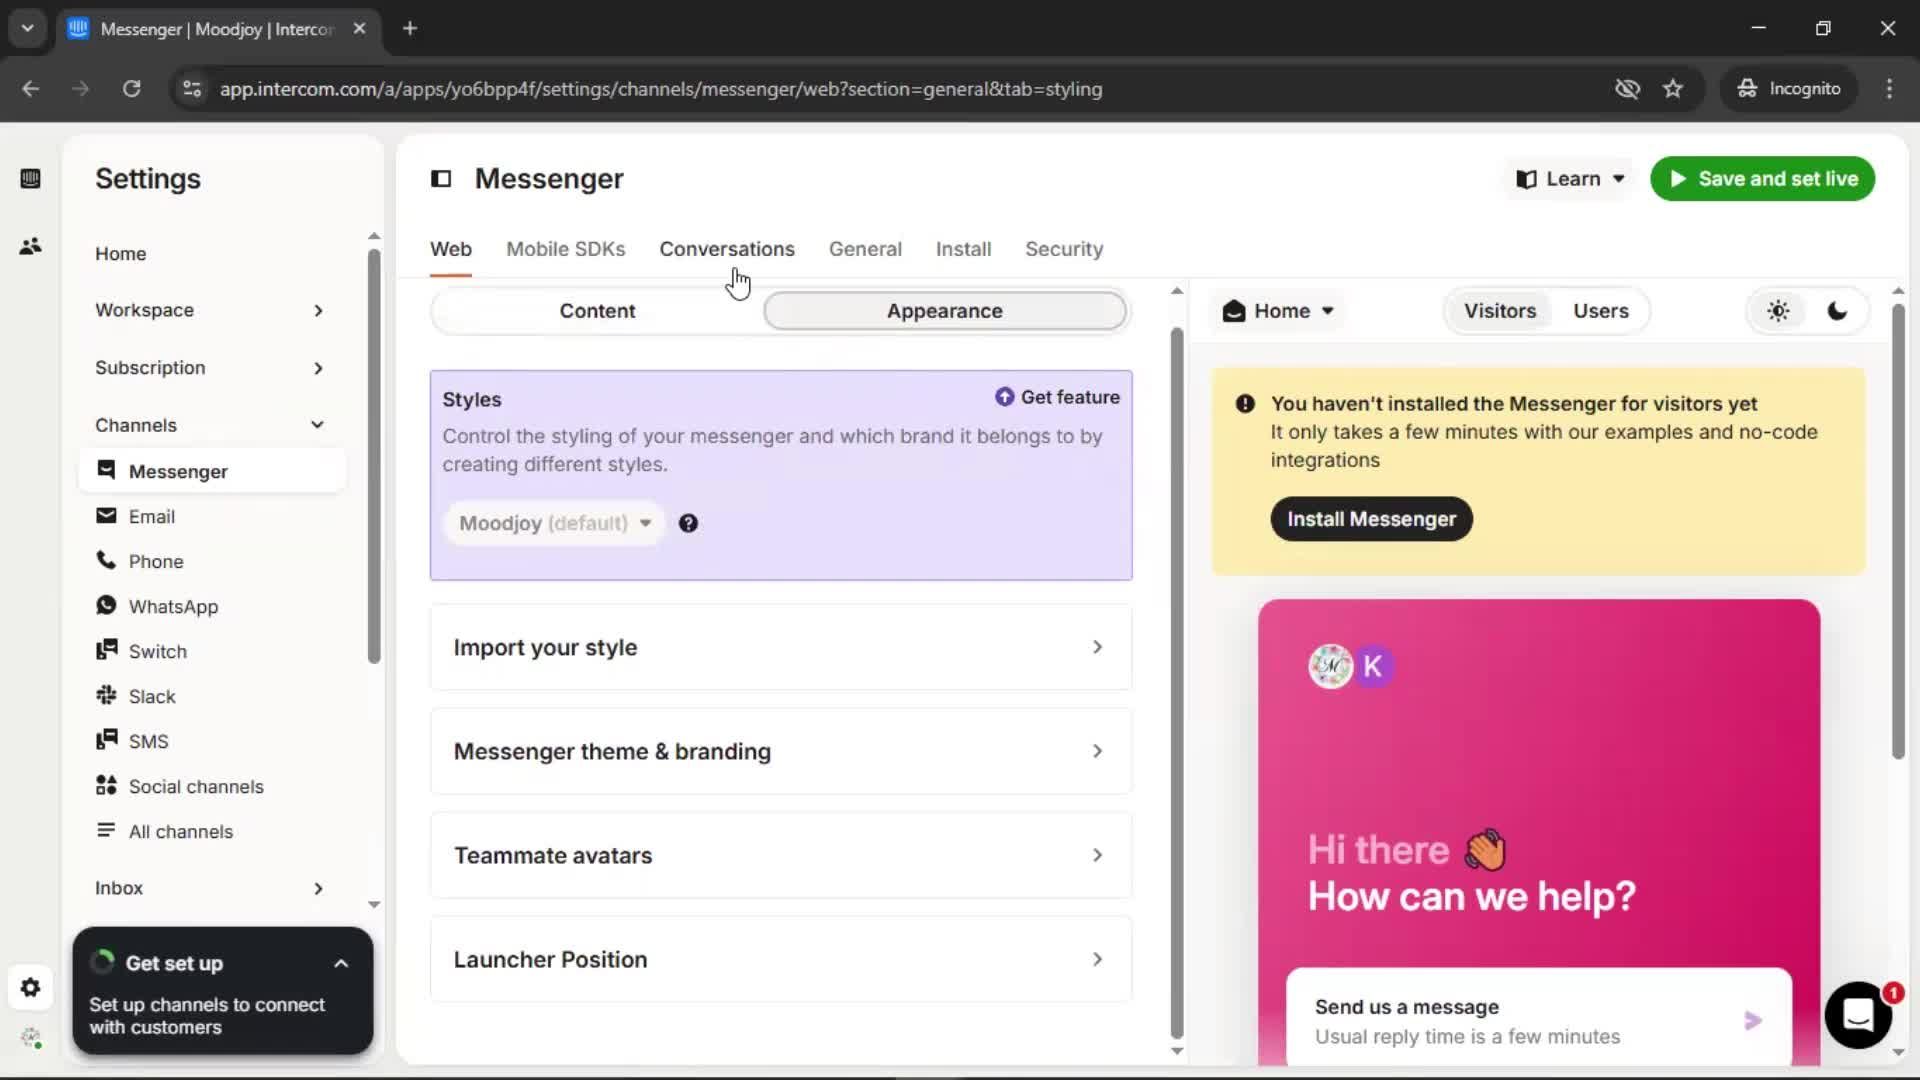Open the Home preview screen dropdown
Image resolution: width=1920 pixels, height=1080 pixels.
click(x=1278, y=311)
